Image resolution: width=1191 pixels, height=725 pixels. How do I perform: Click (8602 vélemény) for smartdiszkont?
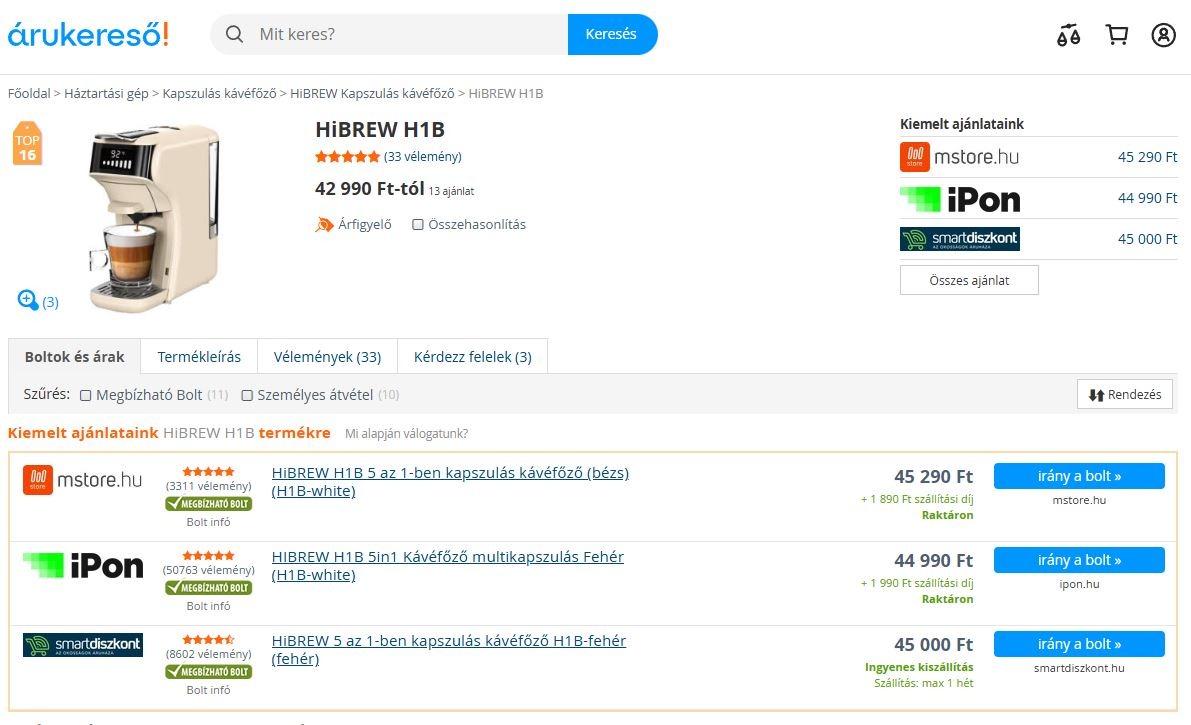(x=209, y=654)
